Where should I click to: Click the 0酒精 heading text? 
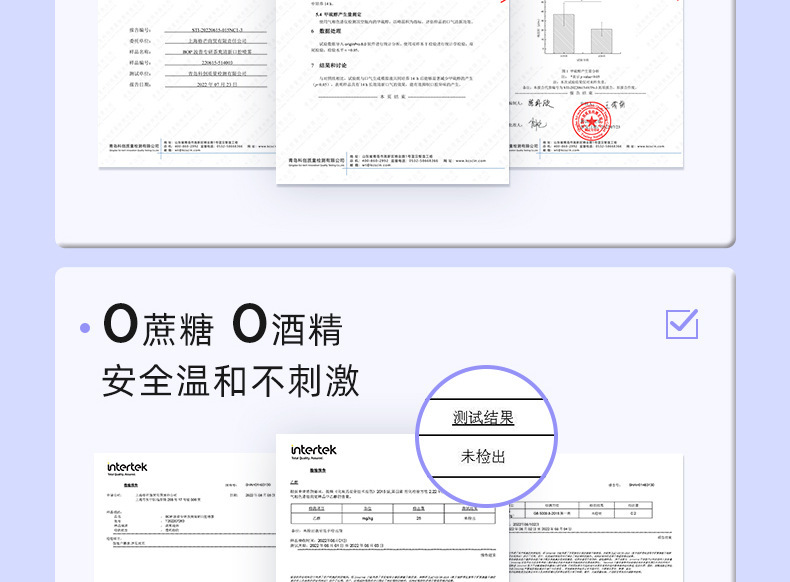click(288, 325)
